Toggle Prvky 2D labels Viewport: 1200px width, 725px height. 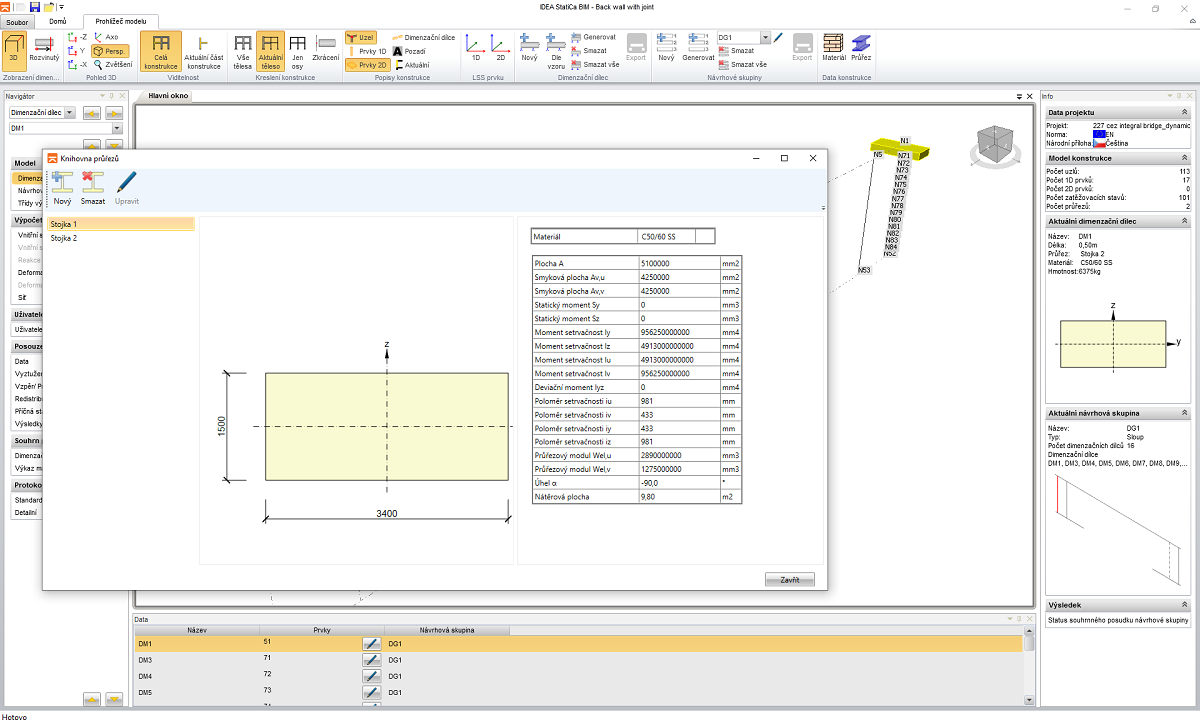click(x=367, y=64)
